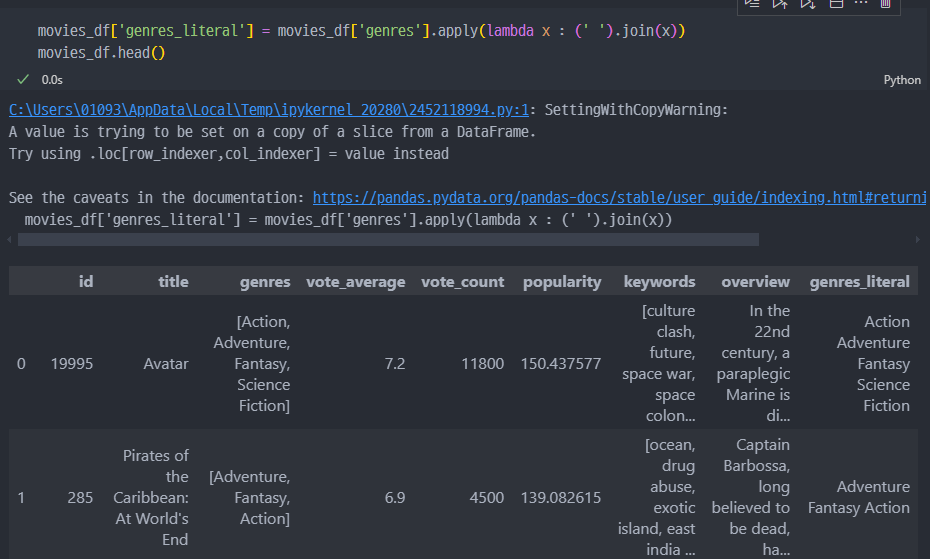This screenshot has height=559, width=930.
Task: Click Execute Cell and Below icon
Action: click(x=808, y=4)
